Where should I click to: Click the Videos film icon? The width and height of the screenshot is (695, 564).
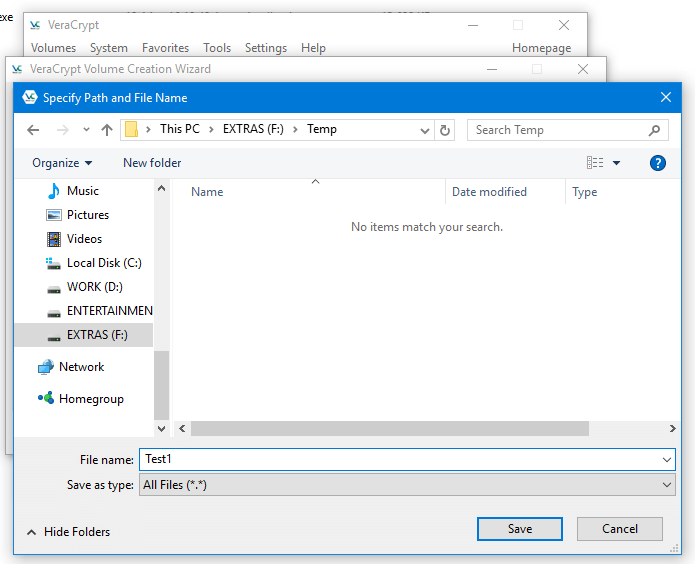[x=54, y=239]
